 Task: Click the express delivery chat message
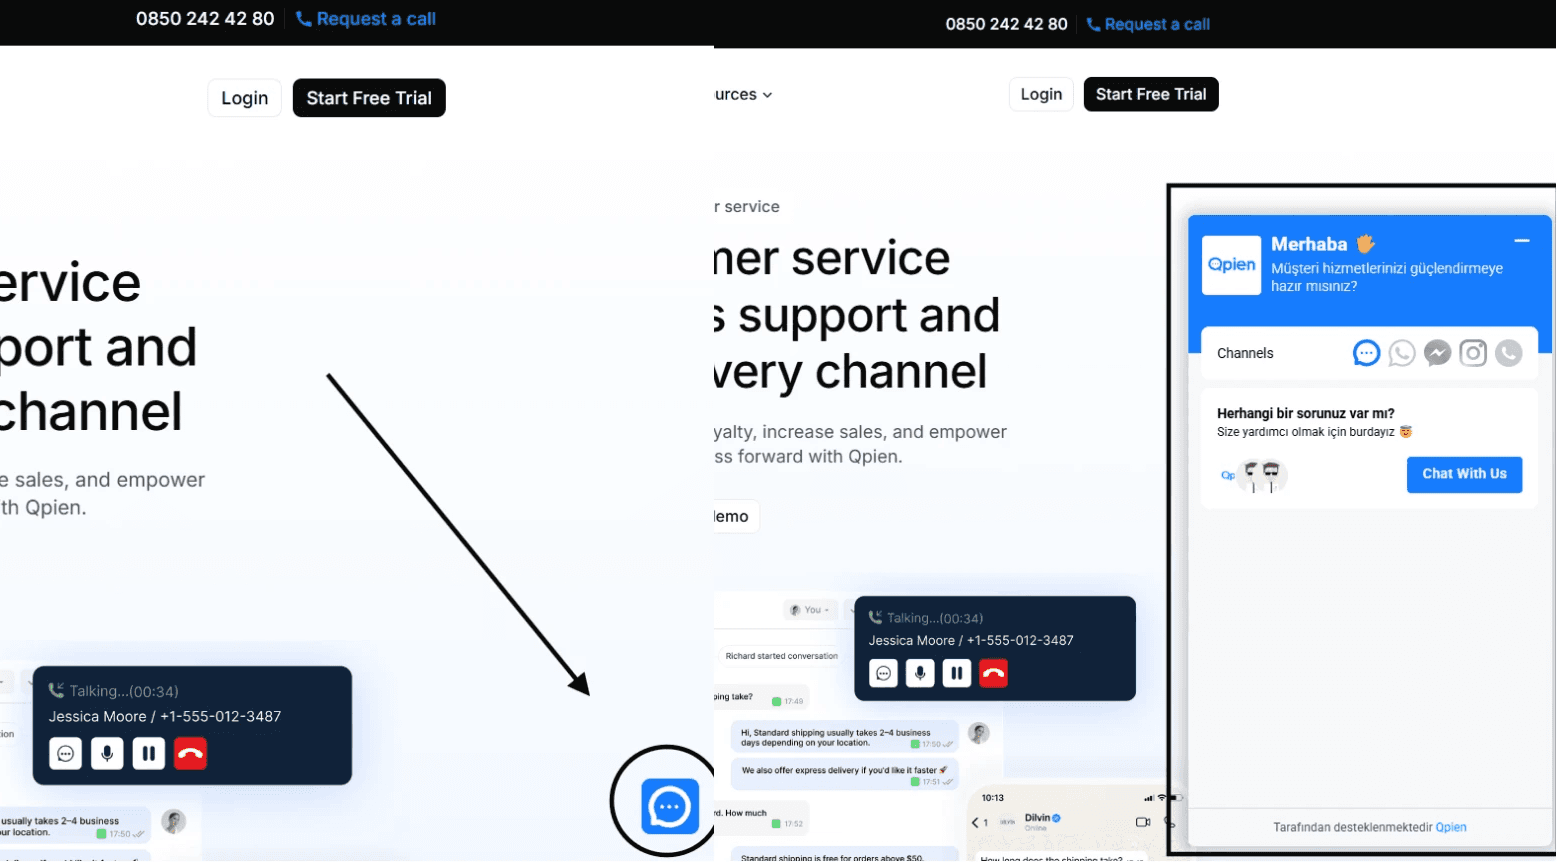(x=845, y=774)
